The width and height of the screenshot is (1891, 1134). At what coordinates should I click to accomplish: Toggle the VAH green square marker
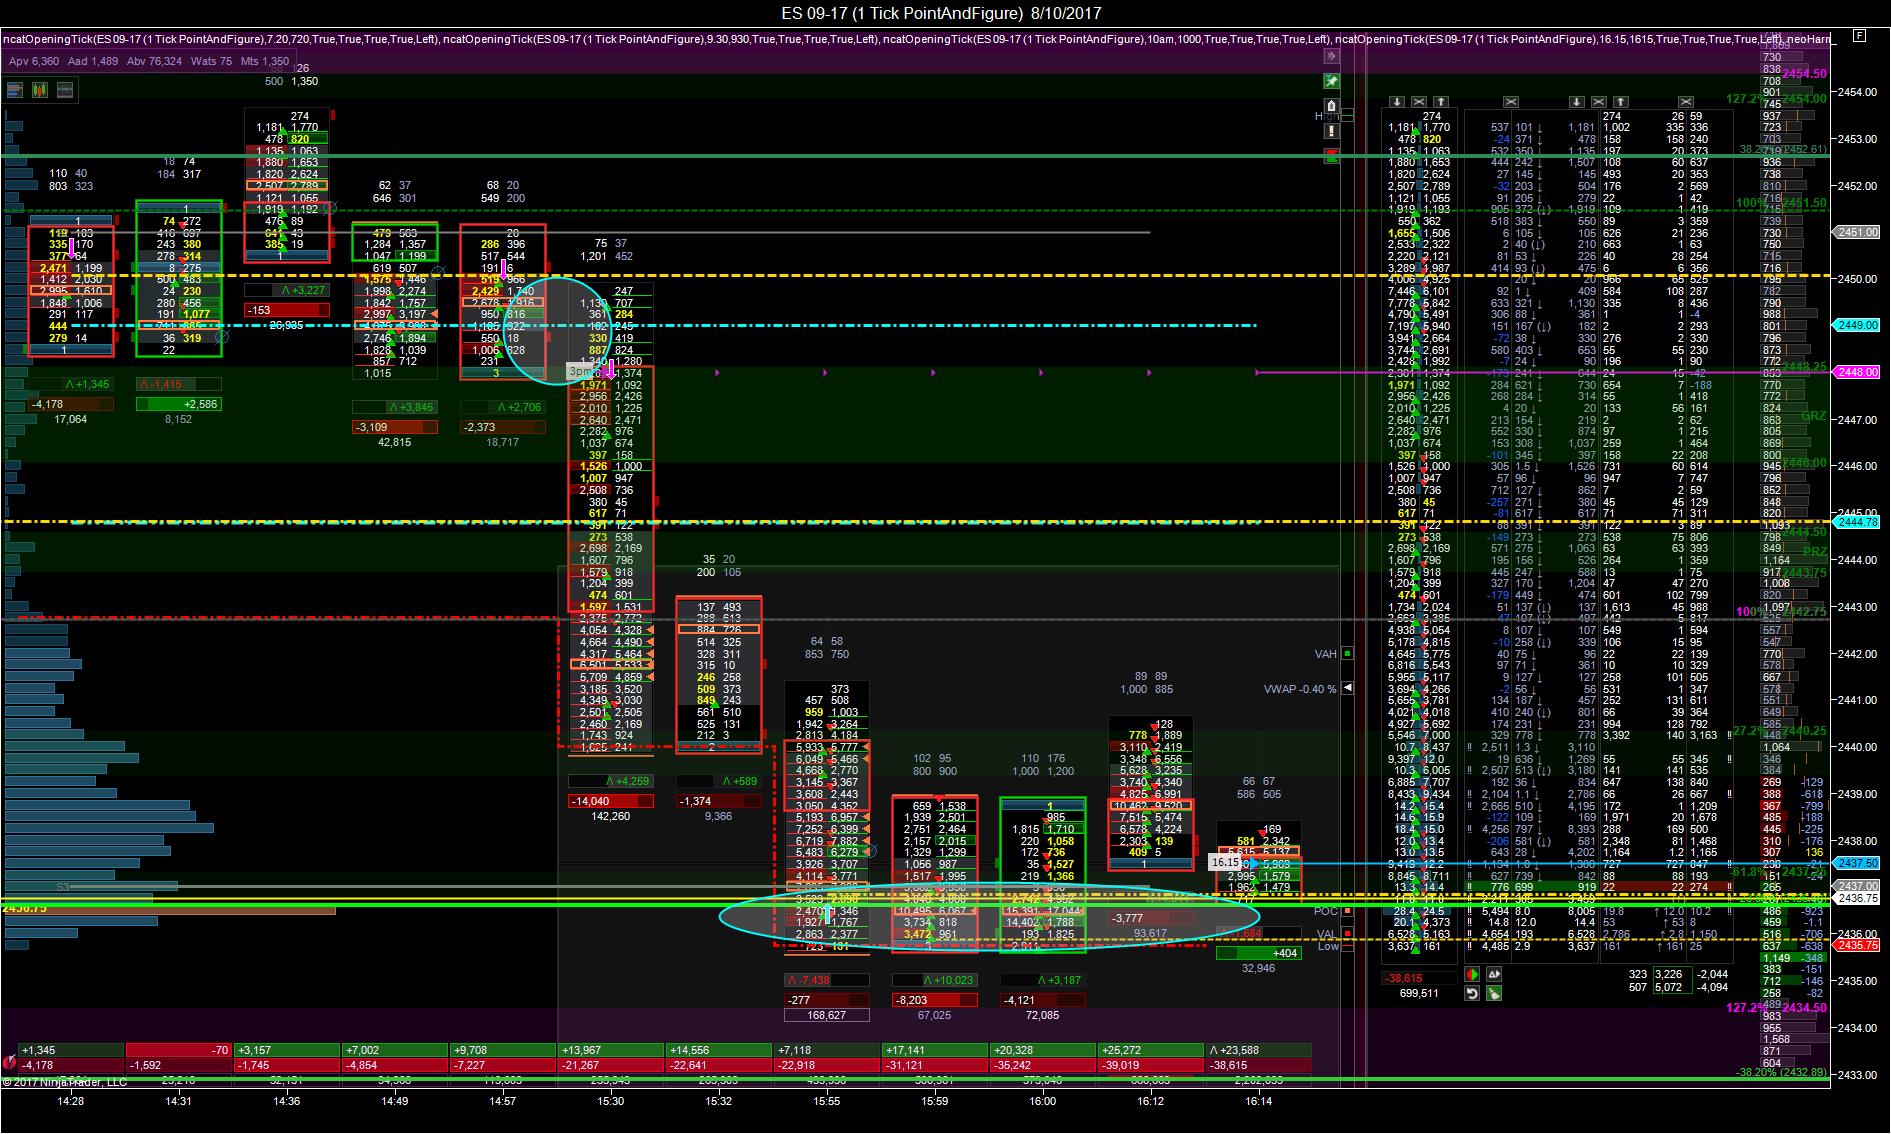1347,653
